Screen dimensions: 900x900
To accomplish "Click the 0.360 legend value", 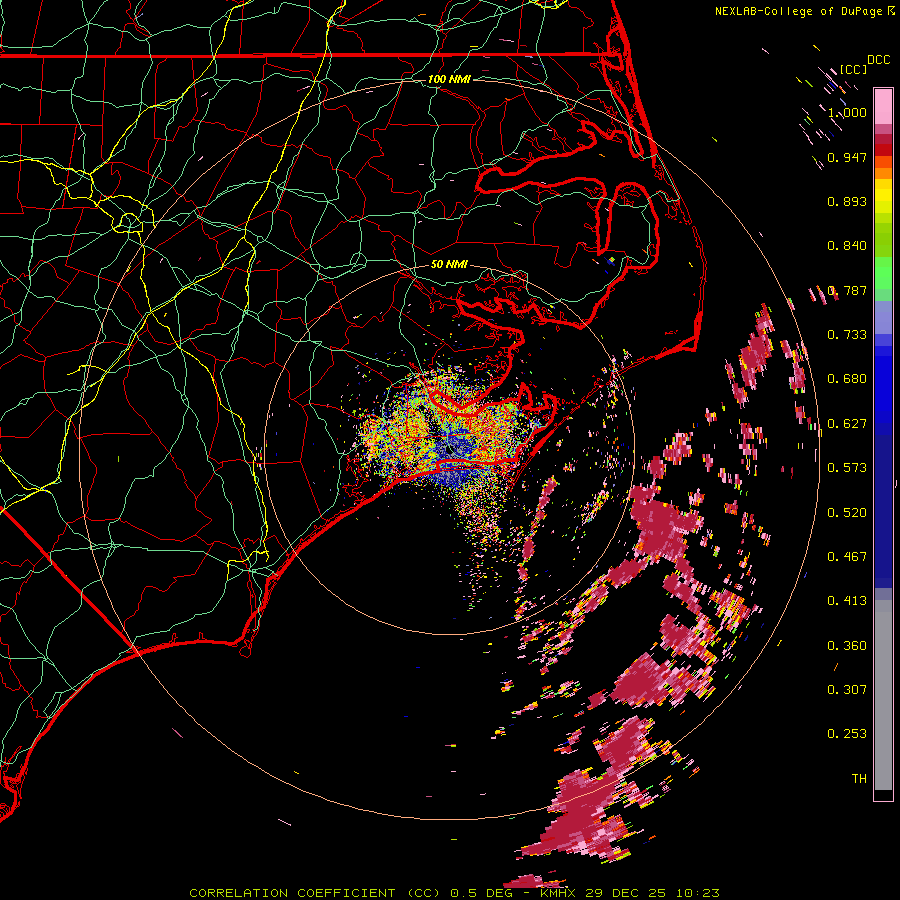I will pos(847,646).
